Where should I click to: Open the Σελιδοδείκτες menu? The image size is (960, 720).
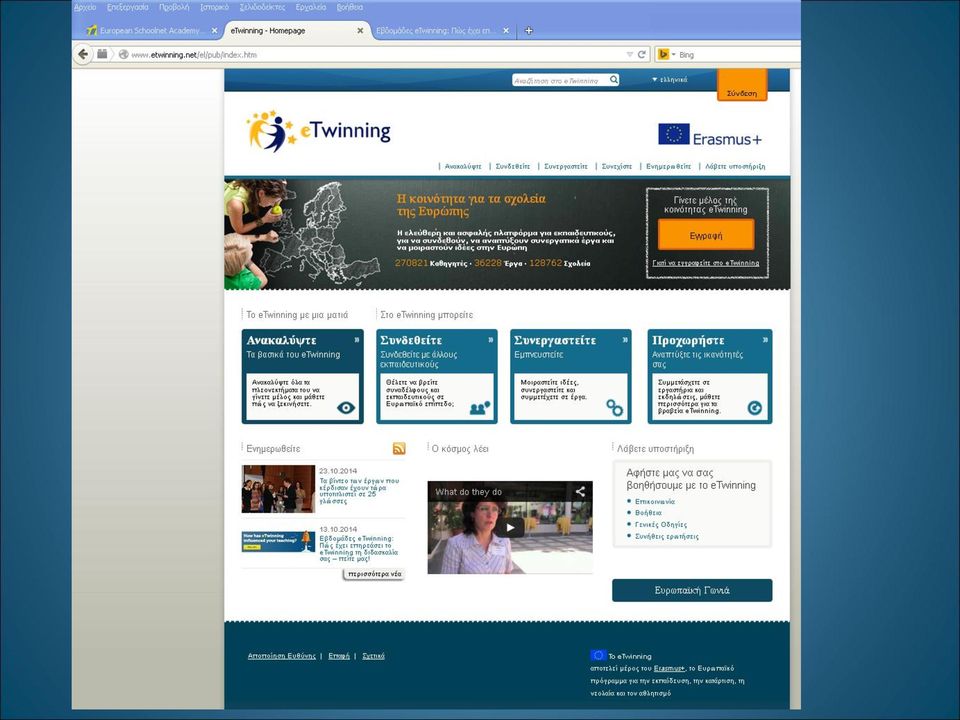(x=262, y=7)
